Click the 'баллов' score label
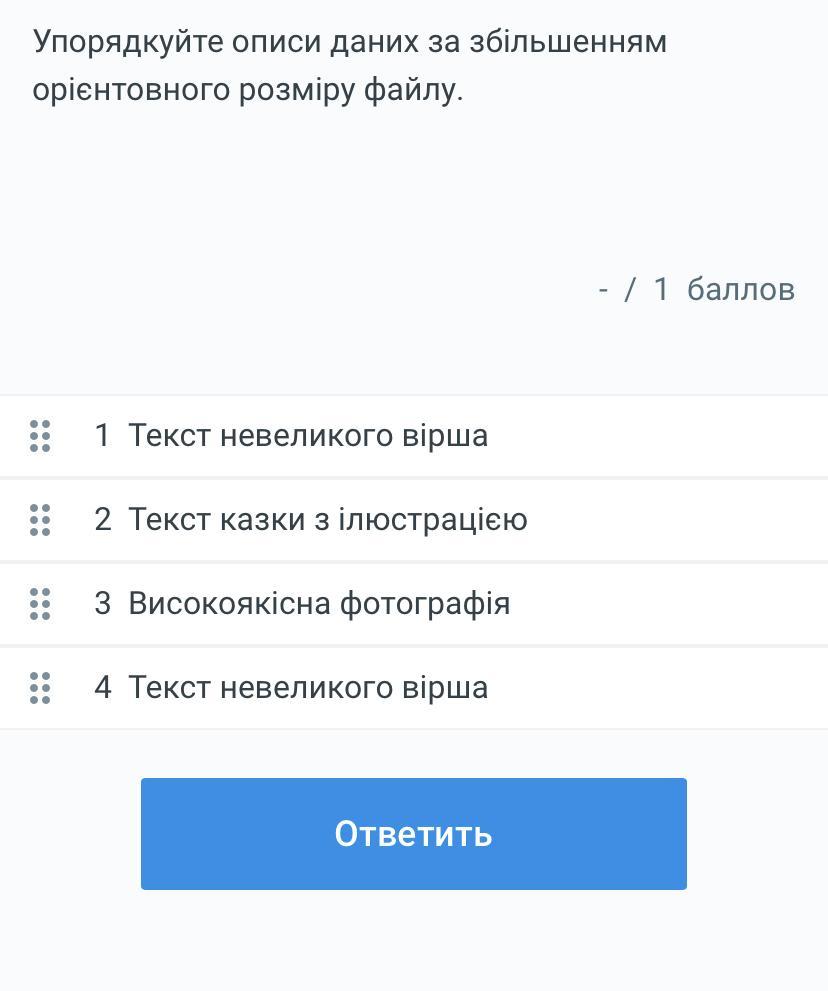828x991 pixels. click(x=741, y=289)
